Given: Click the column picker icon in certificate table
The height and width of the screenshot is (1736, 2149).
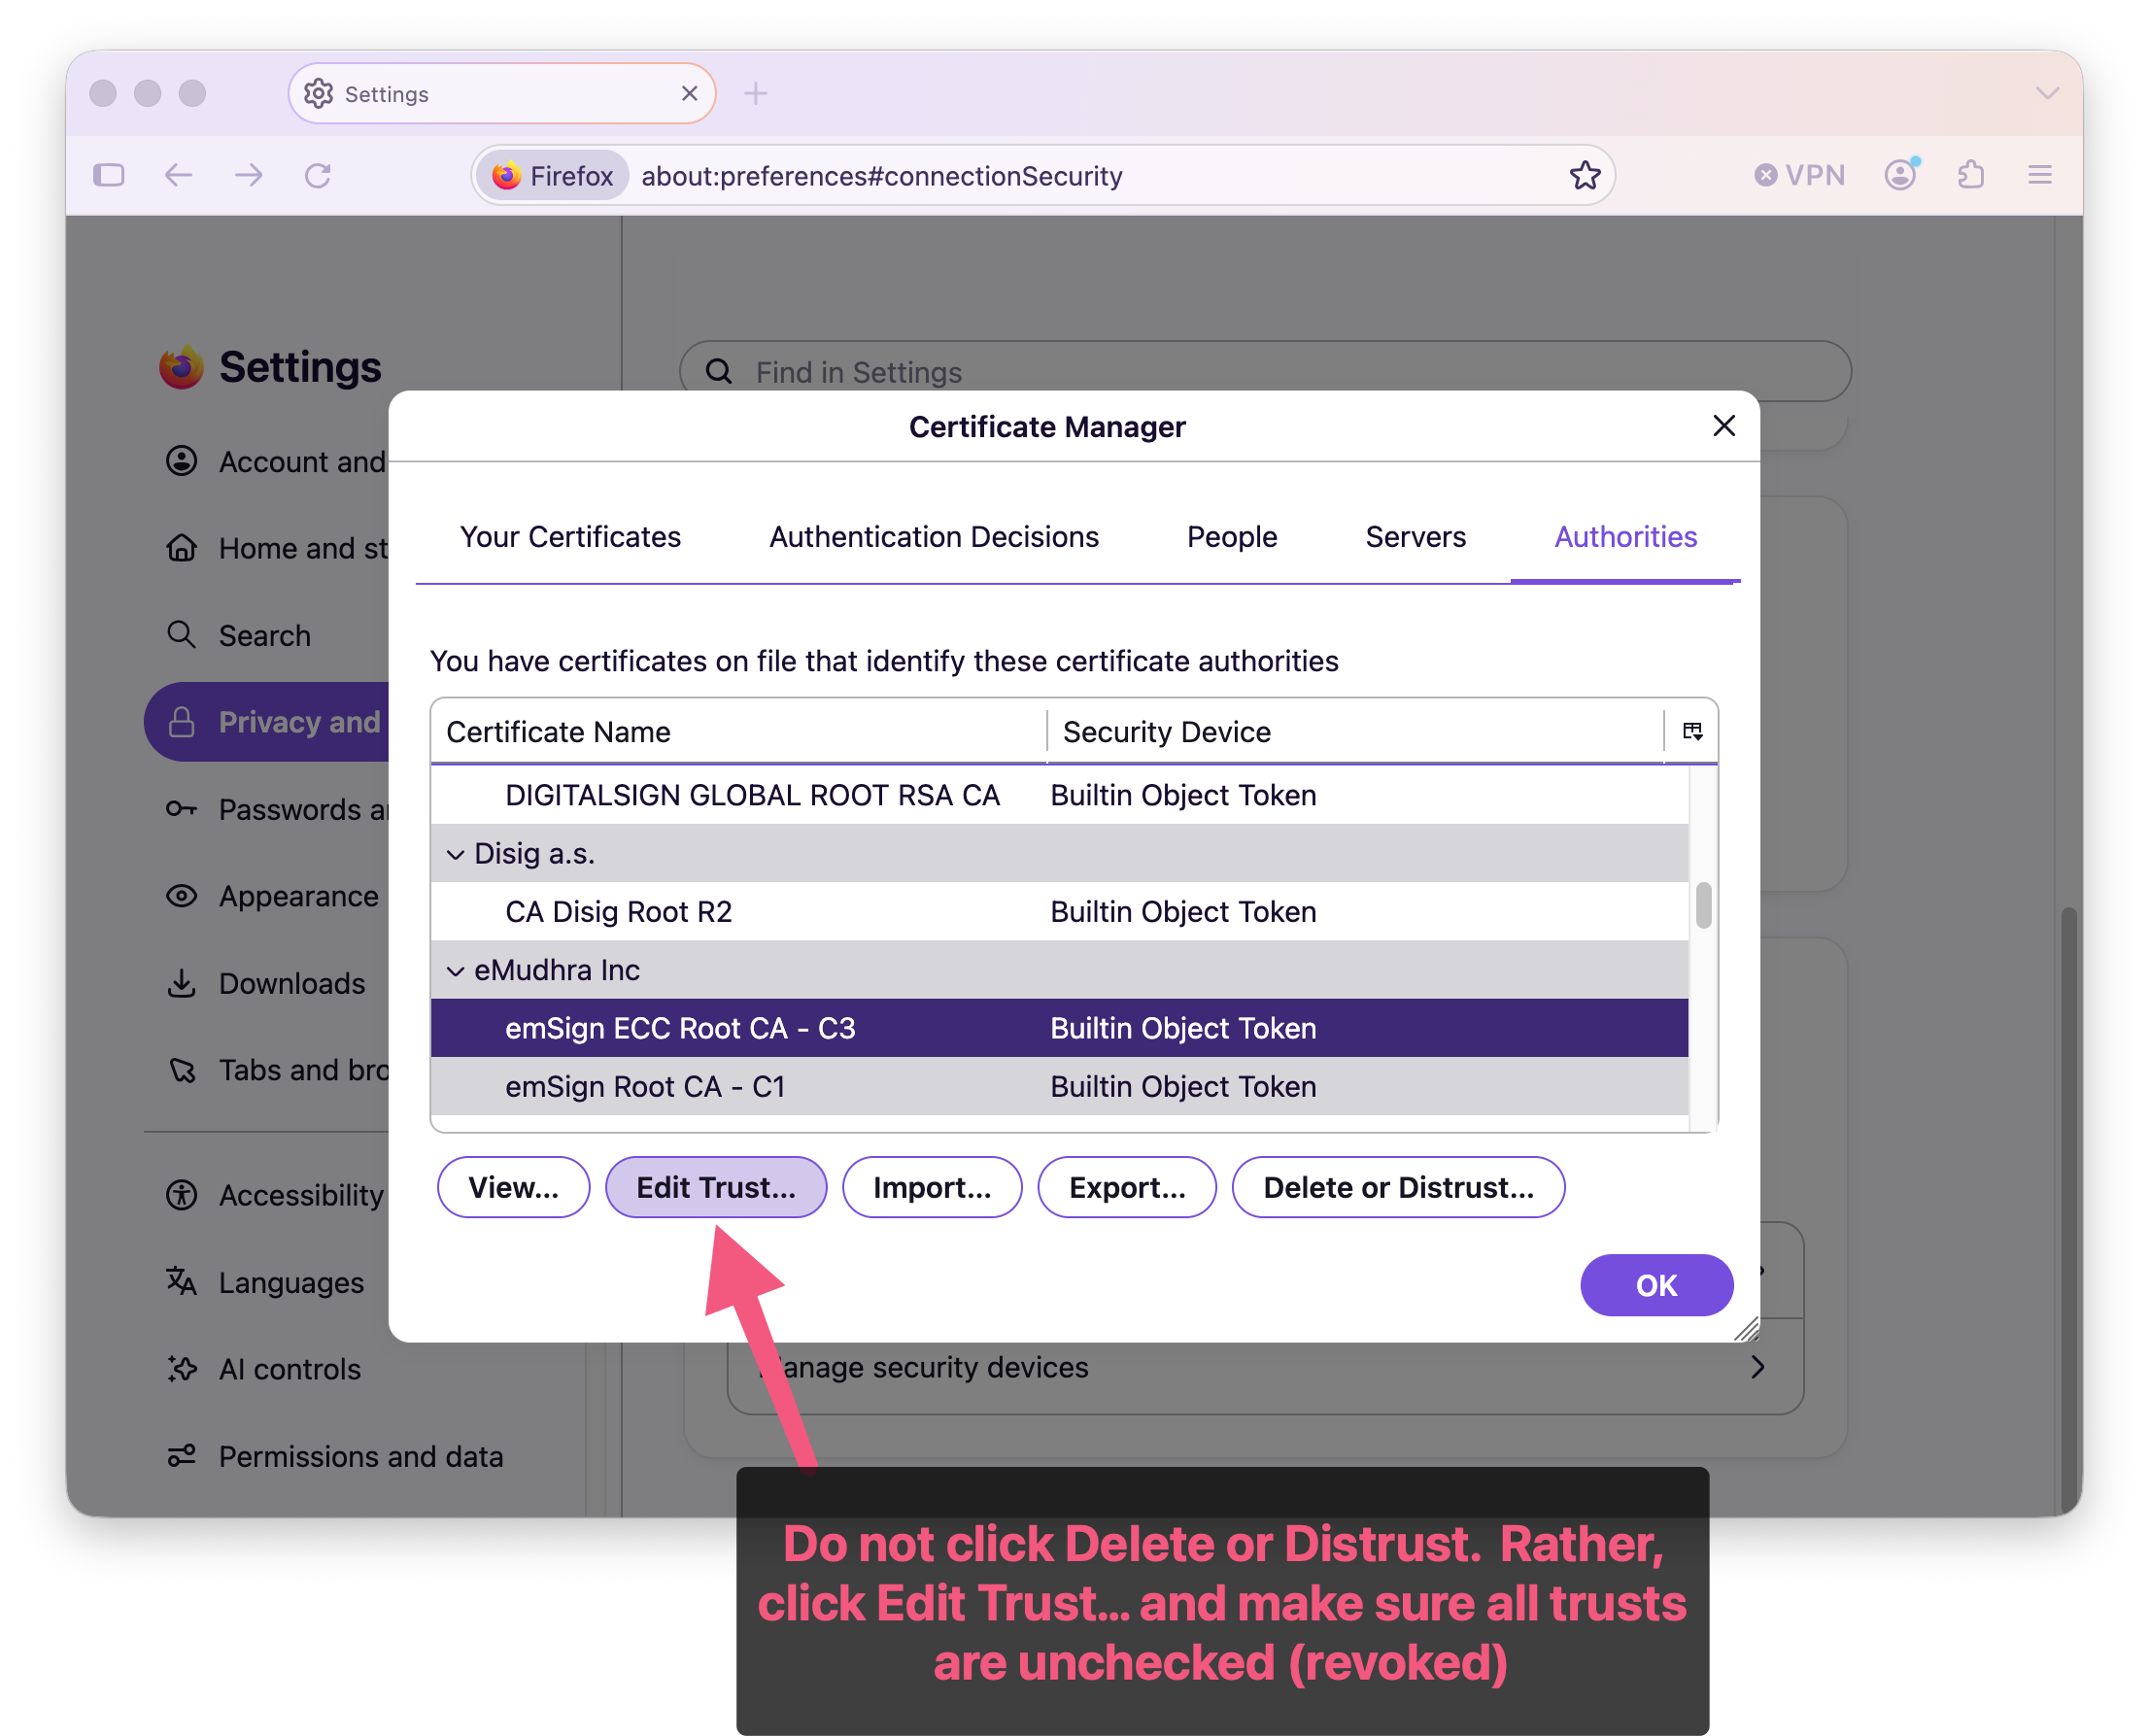Looking at the screenshot, I should (1691, 731).
